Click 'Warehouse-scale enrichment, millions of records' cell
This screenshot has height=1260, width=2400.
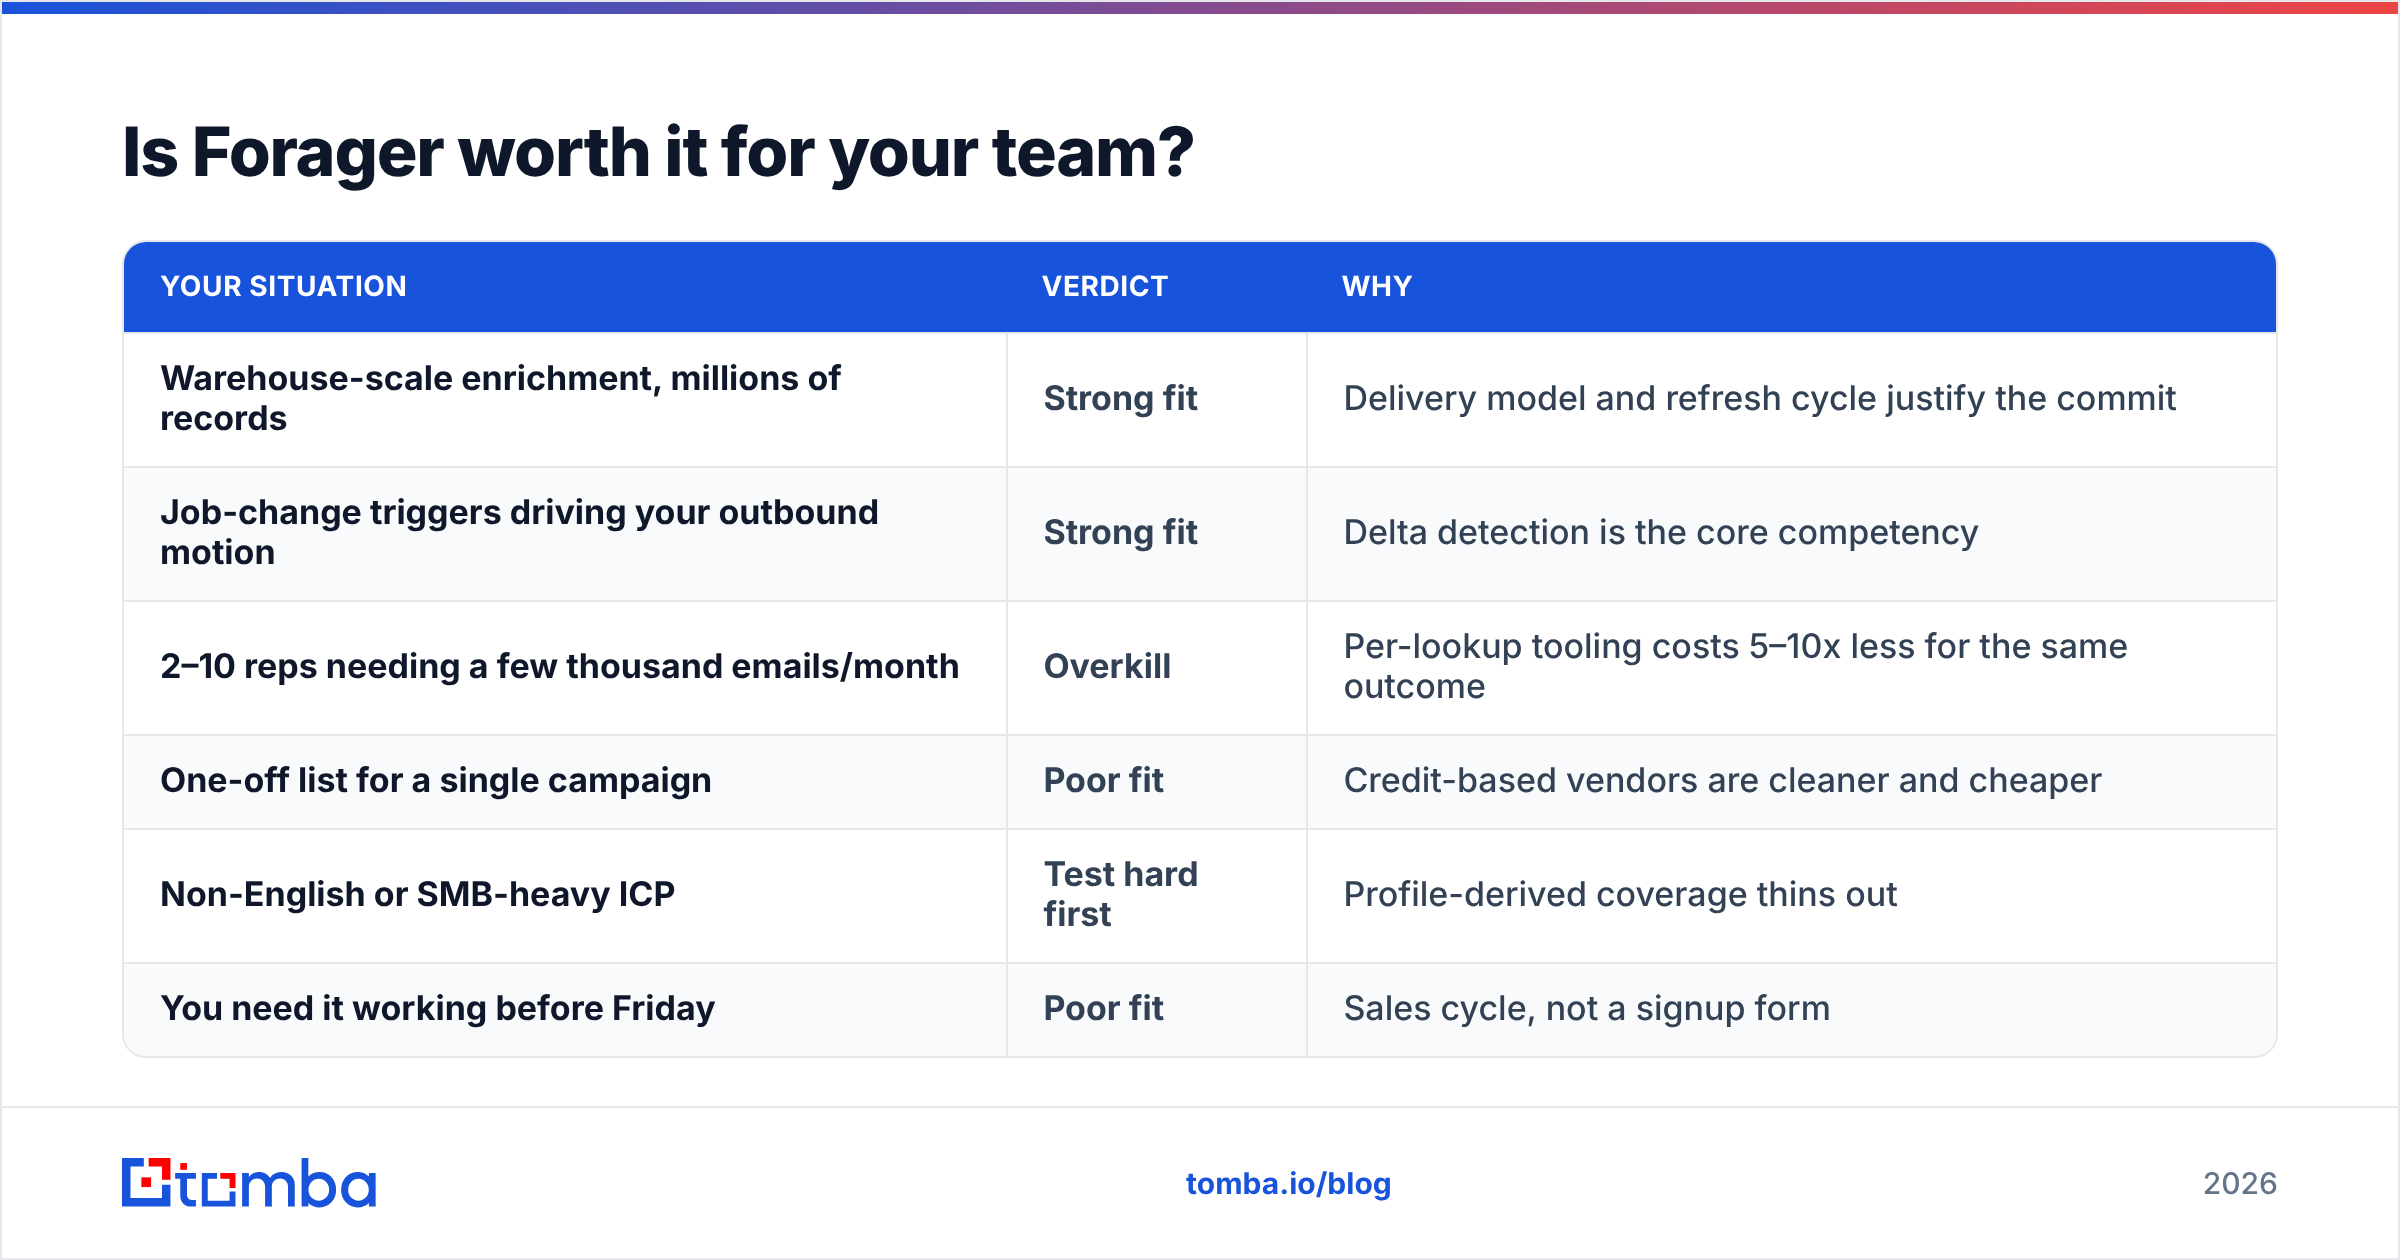(x=565, y=399)
